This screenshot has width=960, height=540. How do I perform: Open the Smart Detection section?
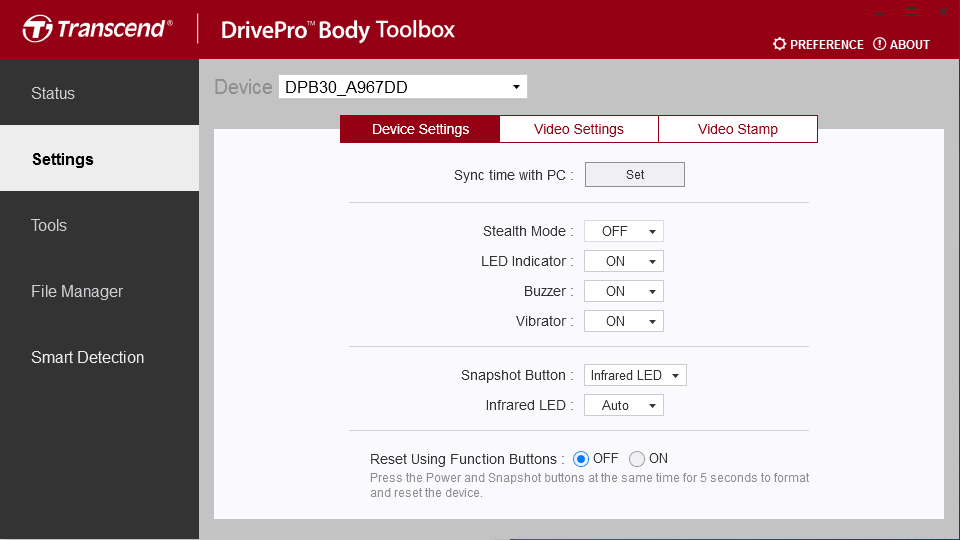click(x=99, y=357)
